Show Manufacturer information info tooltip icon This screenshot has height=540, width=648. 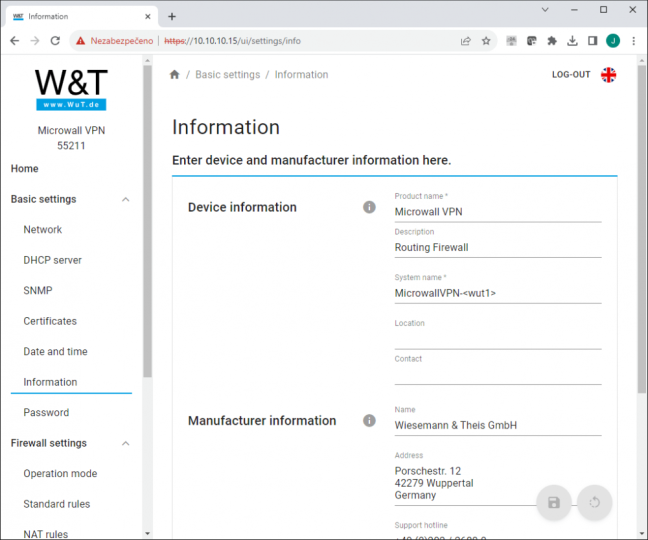point(369,421)
